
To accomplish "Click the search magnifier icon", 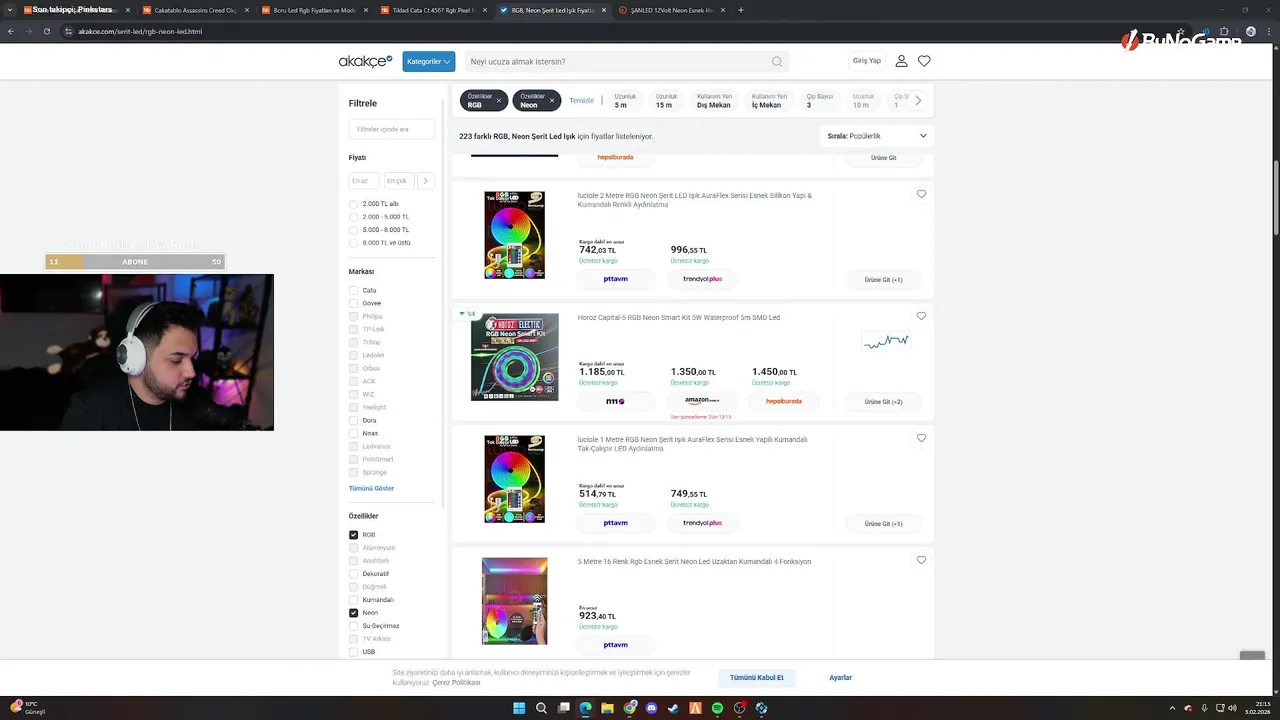I will [777, 62].
